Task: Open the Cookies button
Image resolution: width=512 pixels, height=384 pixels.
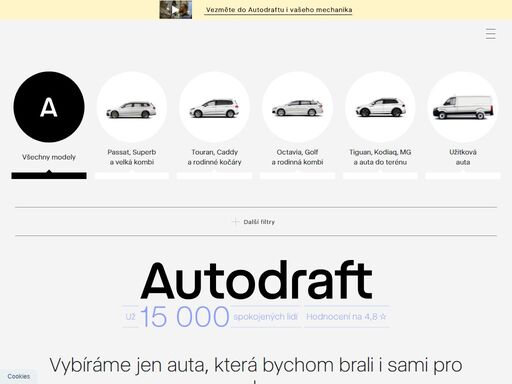Action: pyautogui.click(x=19, y=376)
